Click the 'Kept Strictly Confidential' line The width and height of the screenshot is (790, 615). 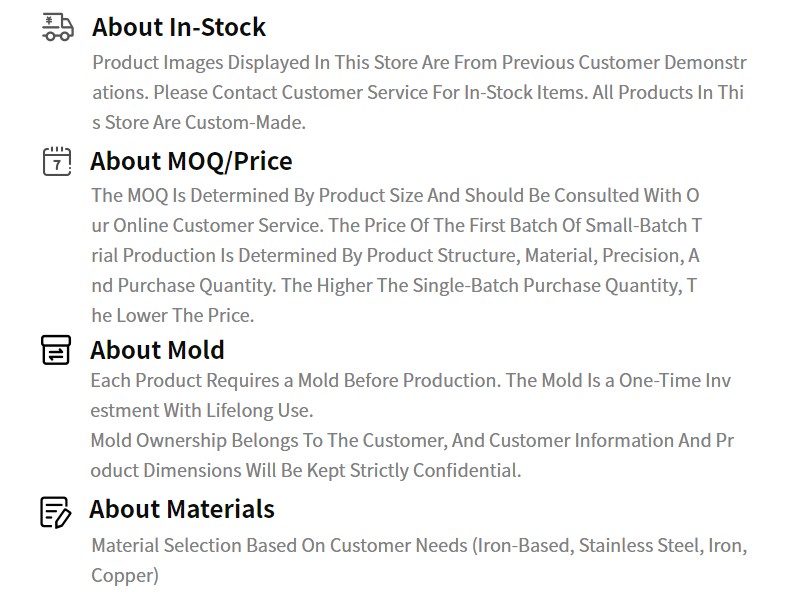[x=306, y=470]
